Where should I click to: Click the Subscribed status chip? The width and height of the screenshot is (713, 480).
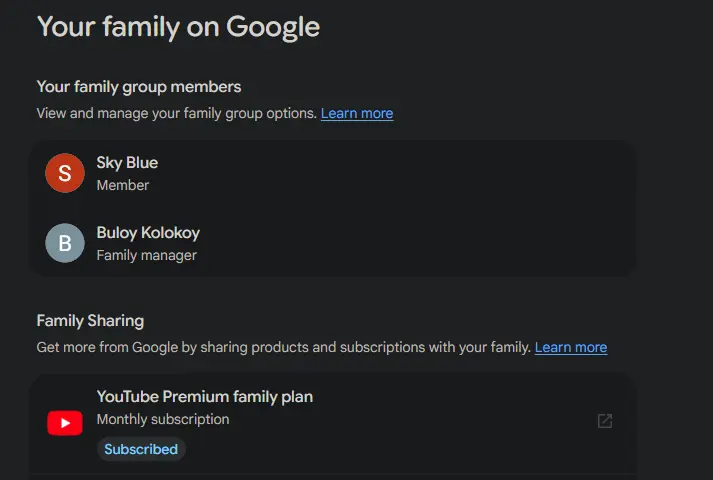[141, 449]
